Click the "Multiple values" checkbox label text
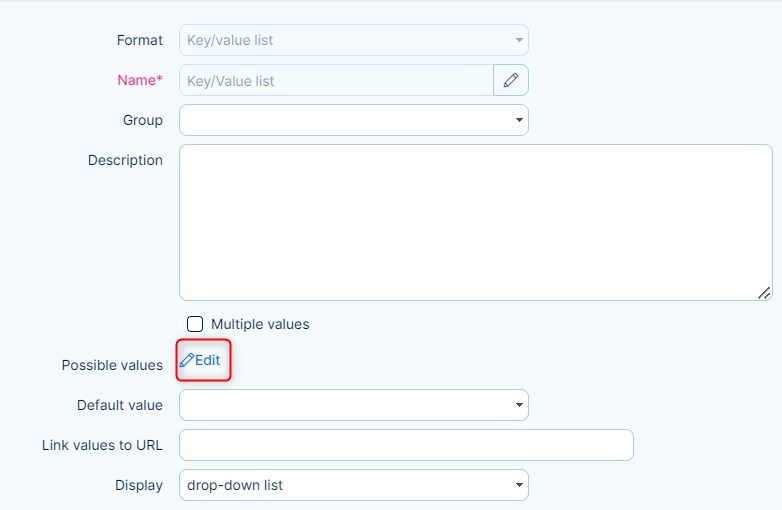782x510 pixels. [260, 324]
